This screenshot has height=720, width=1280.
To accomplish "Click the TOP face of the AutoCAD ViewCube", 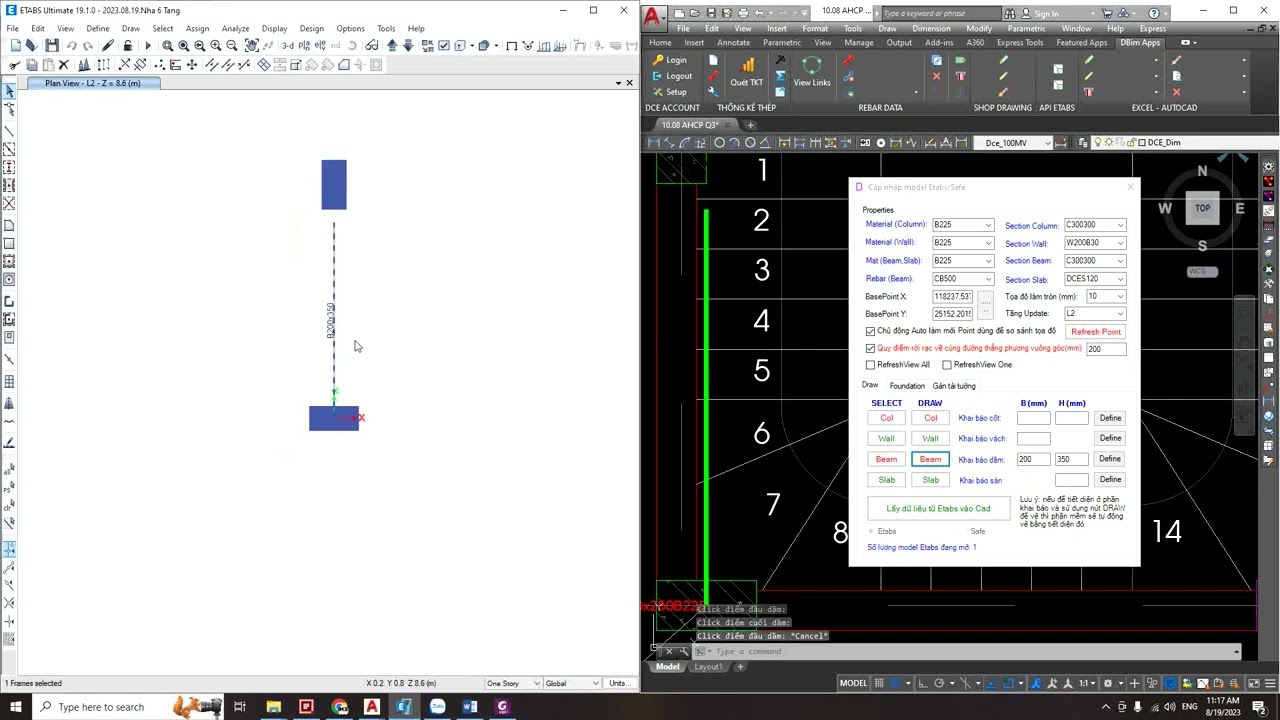I will [1202, 208].
